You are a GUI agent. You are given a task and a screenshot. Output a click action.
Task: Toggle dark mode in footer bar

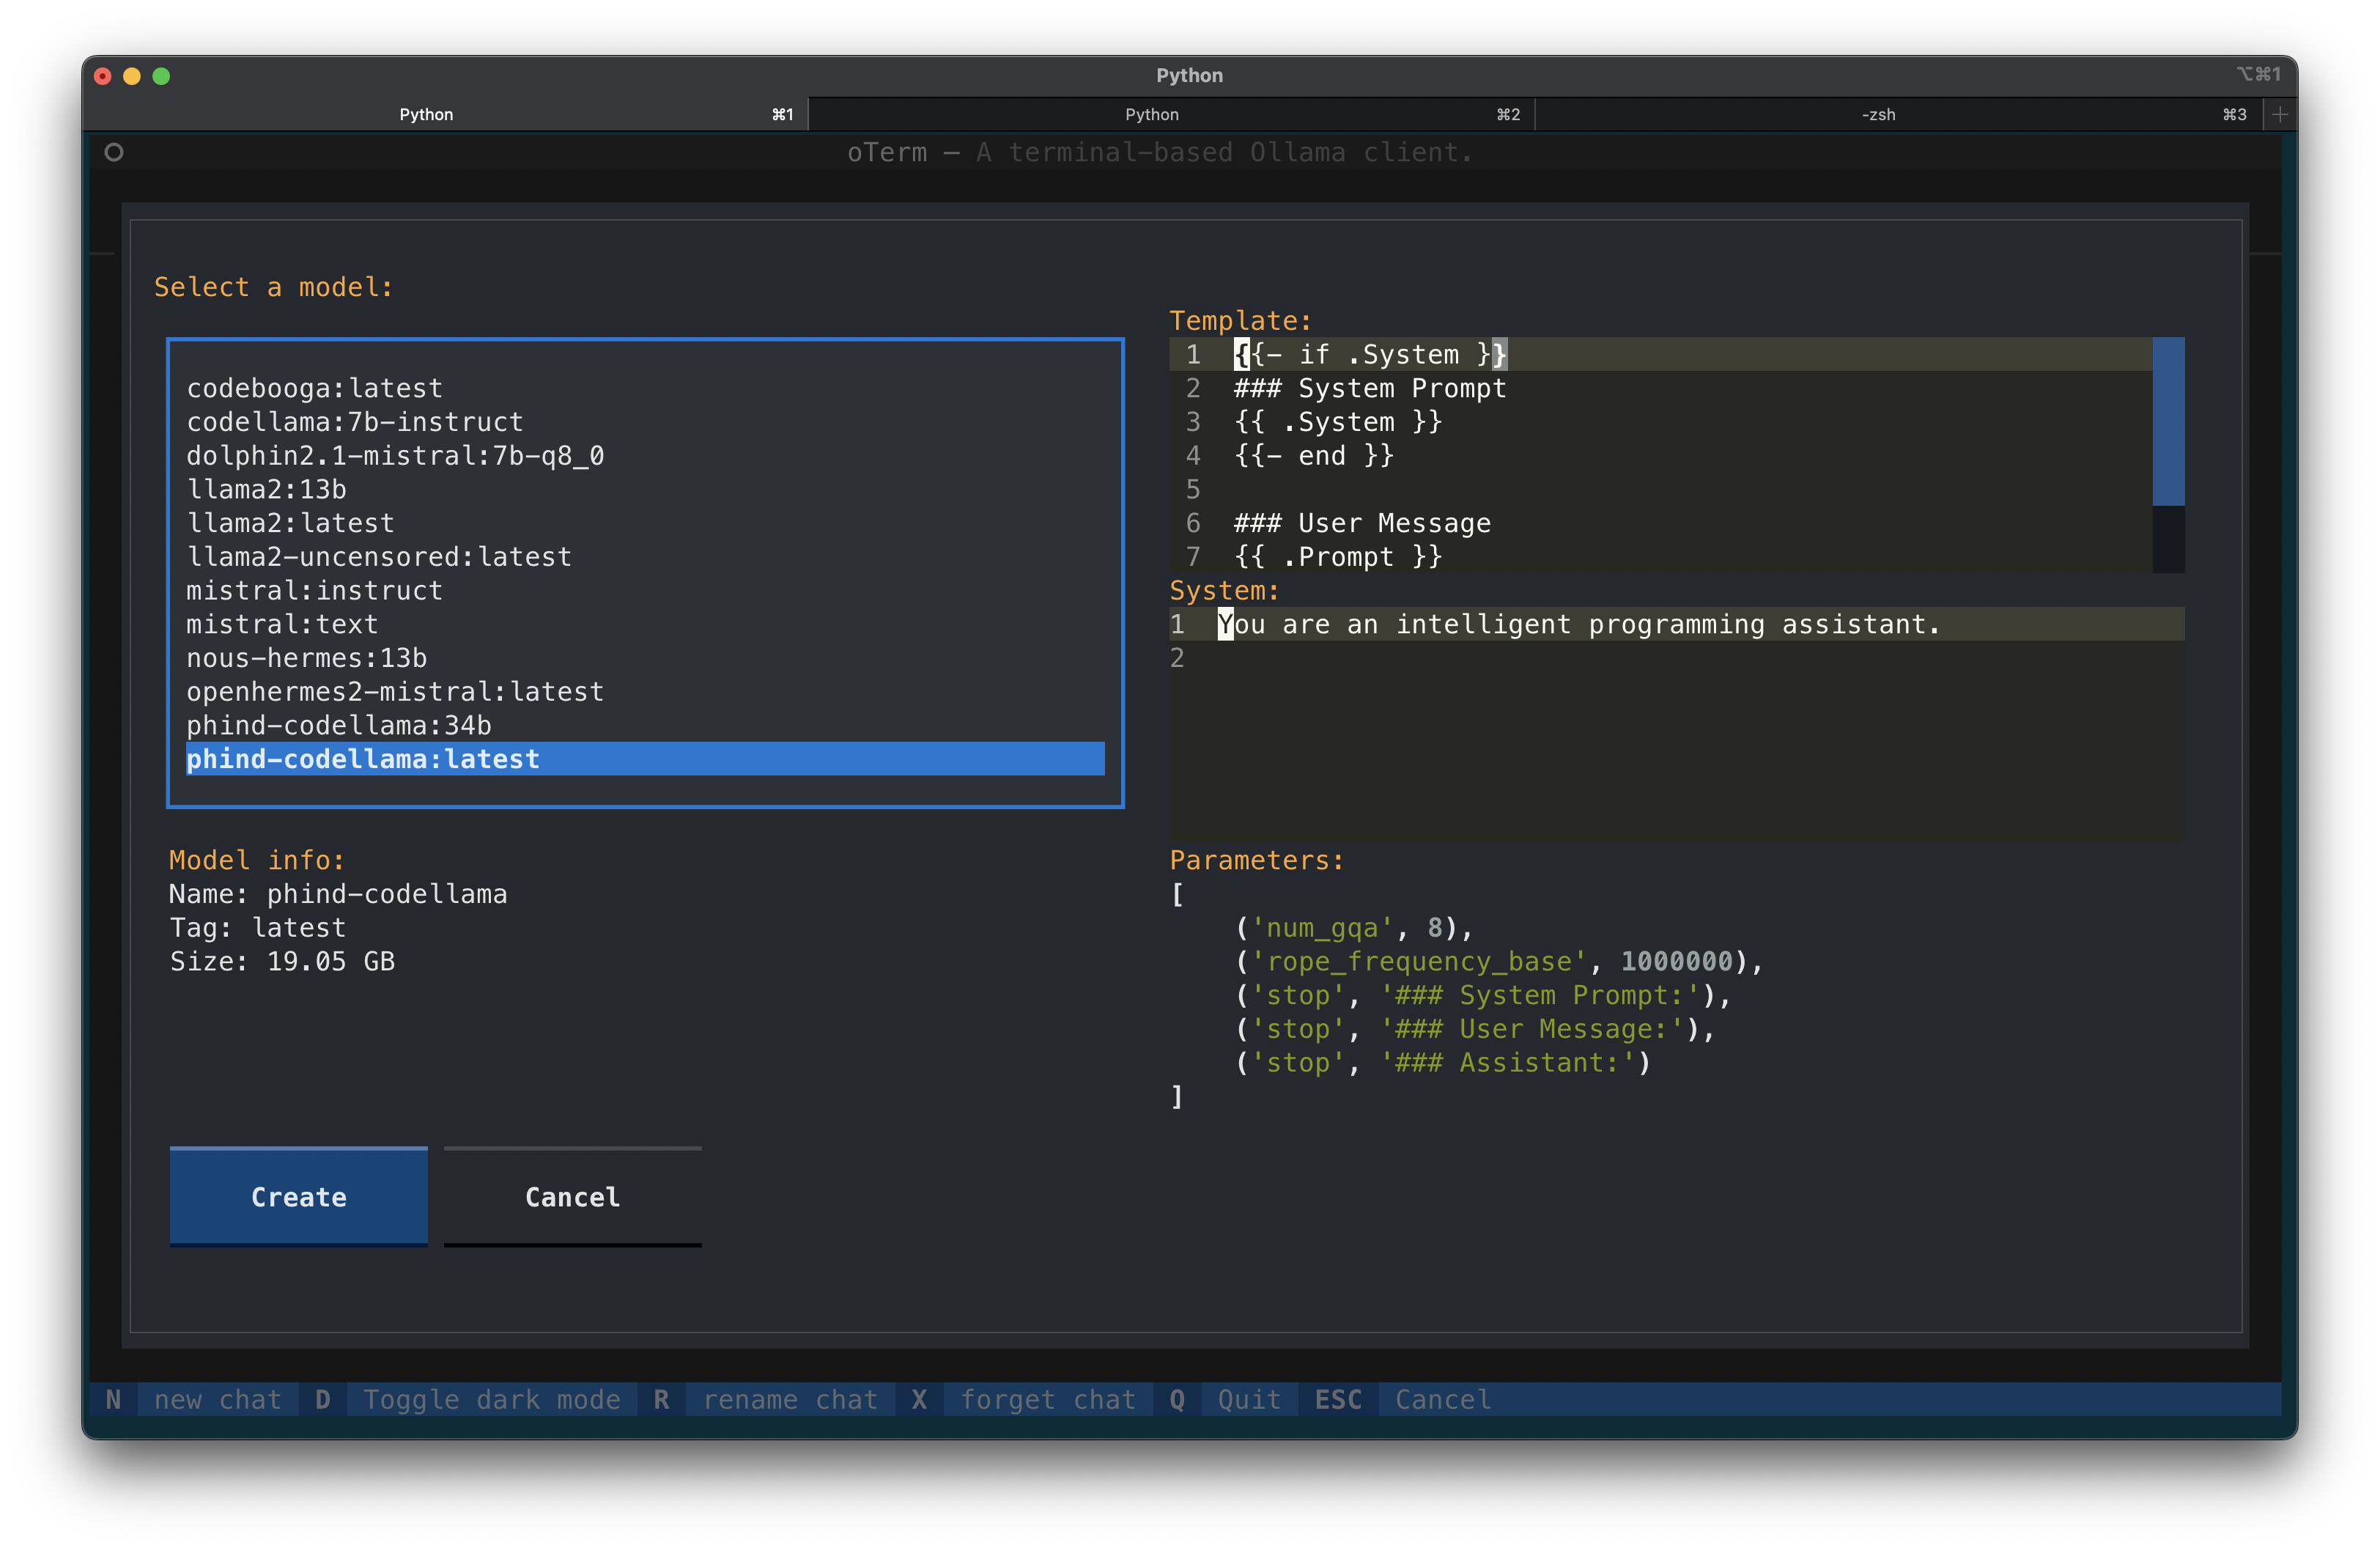(491, 1399)
